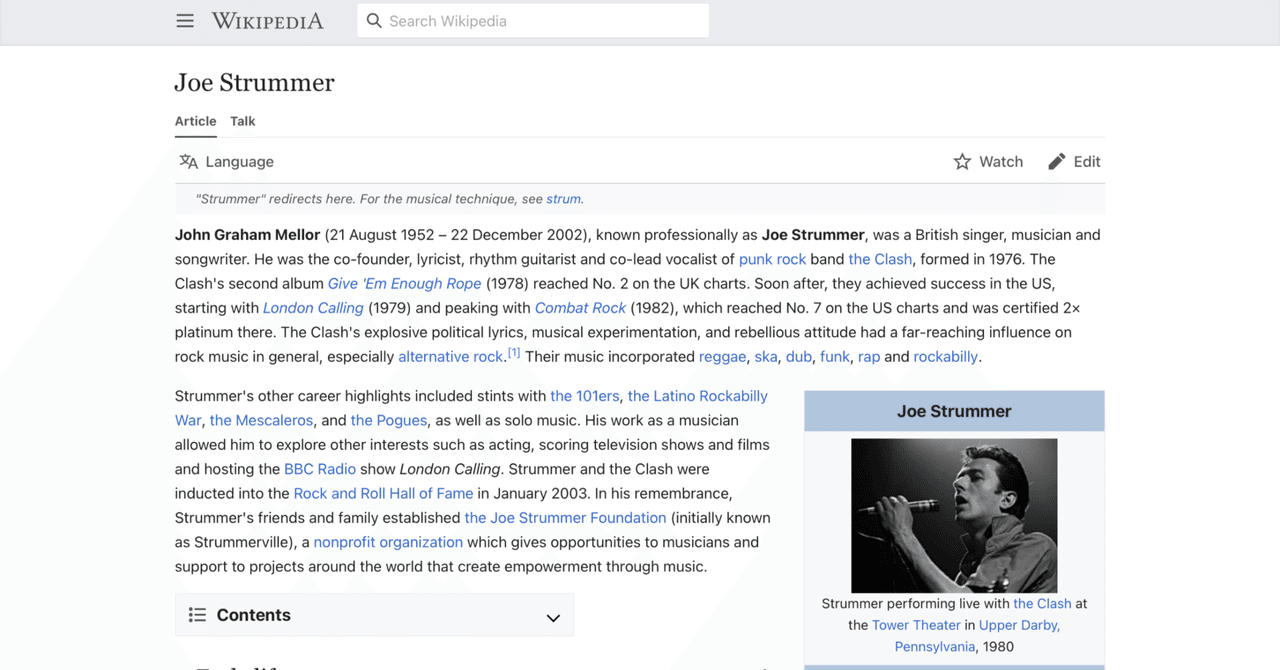
Task: Click the search magnifying glass icon
Action: (374, 20)
